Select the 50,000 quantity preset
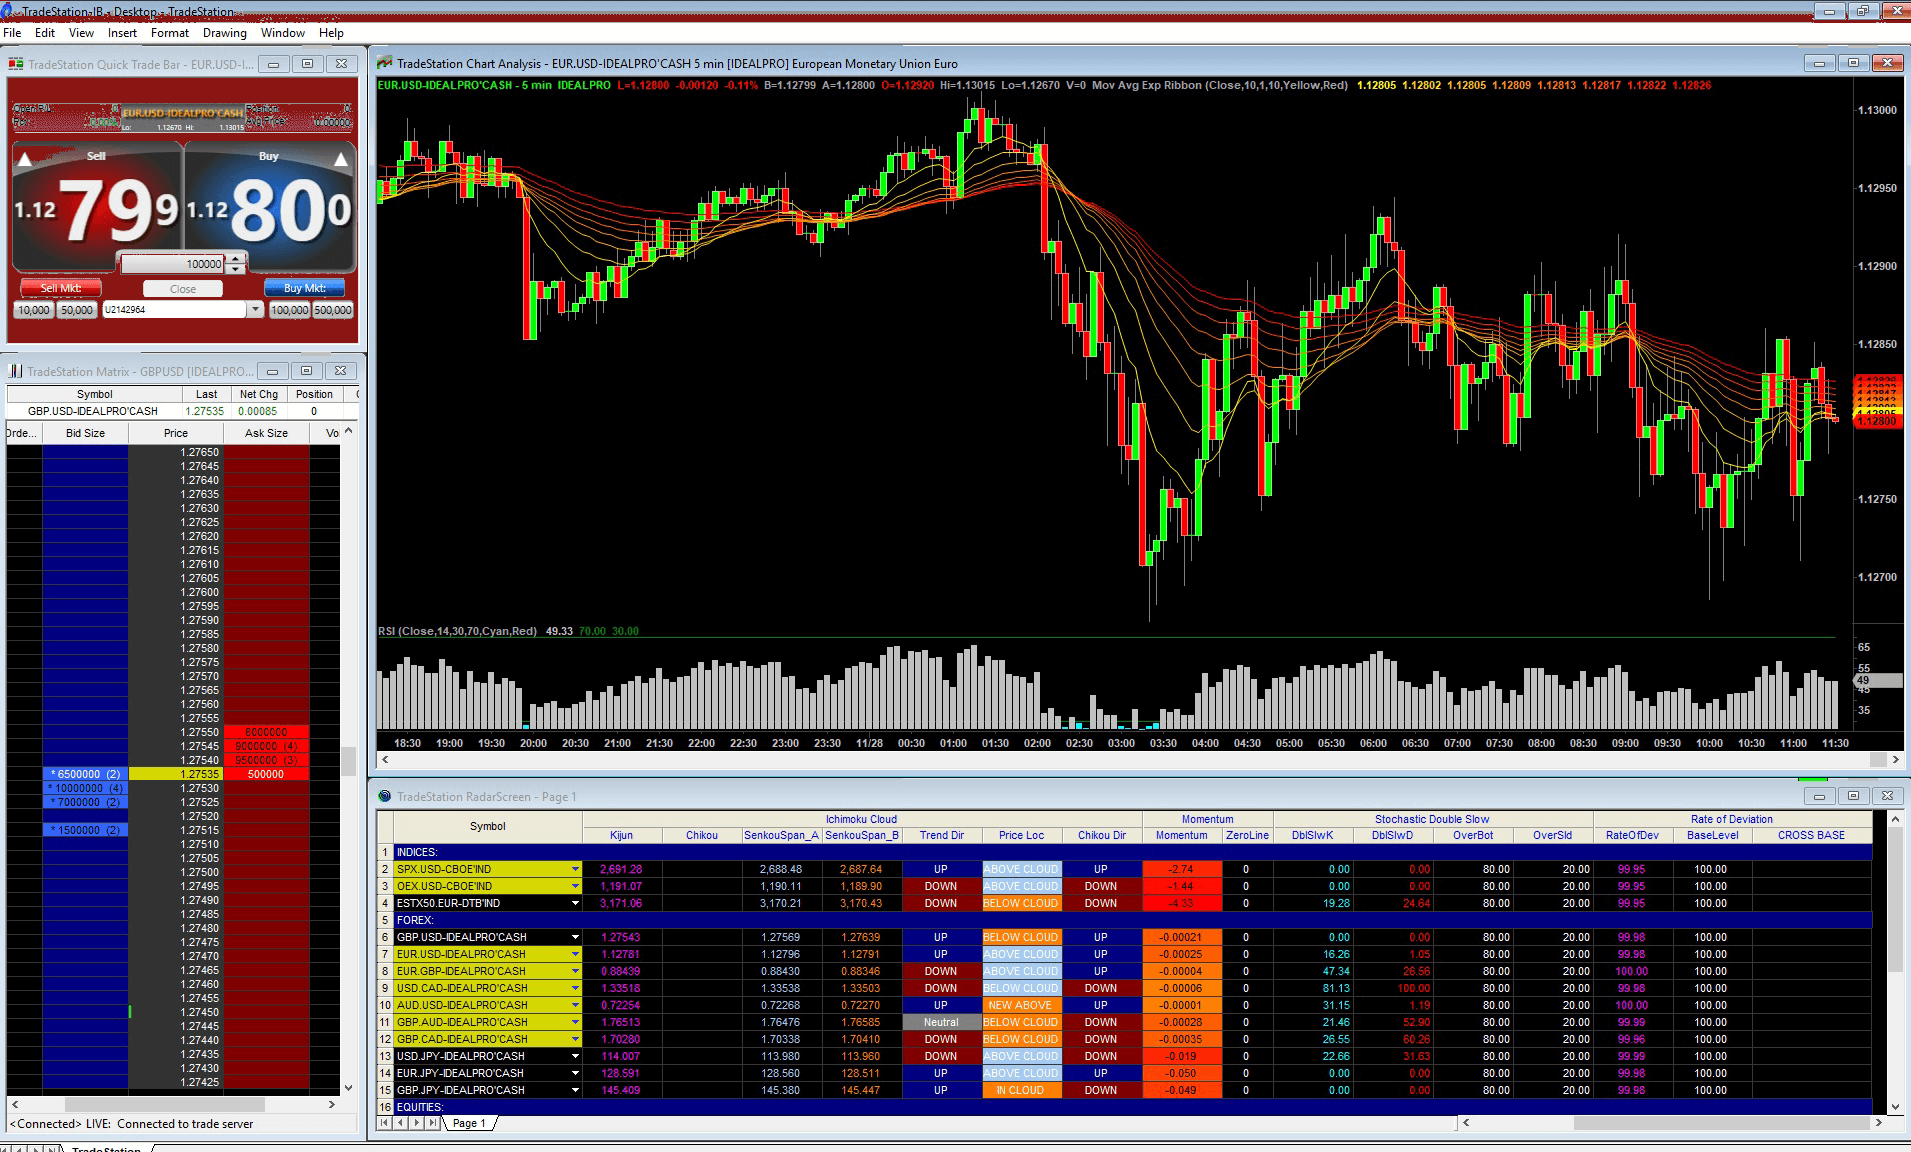This screenshot has height=1152, width=1911. coord(77,310)
